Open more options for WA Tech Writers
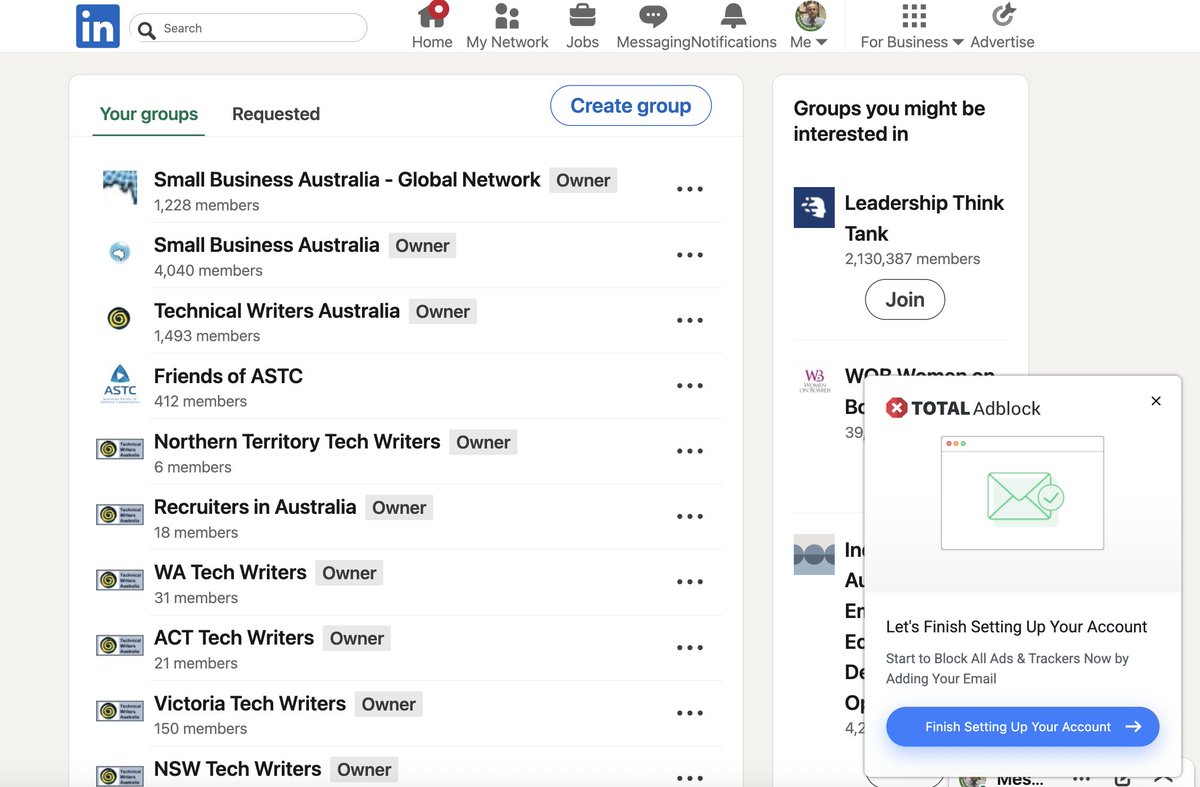 pos(690,582)
